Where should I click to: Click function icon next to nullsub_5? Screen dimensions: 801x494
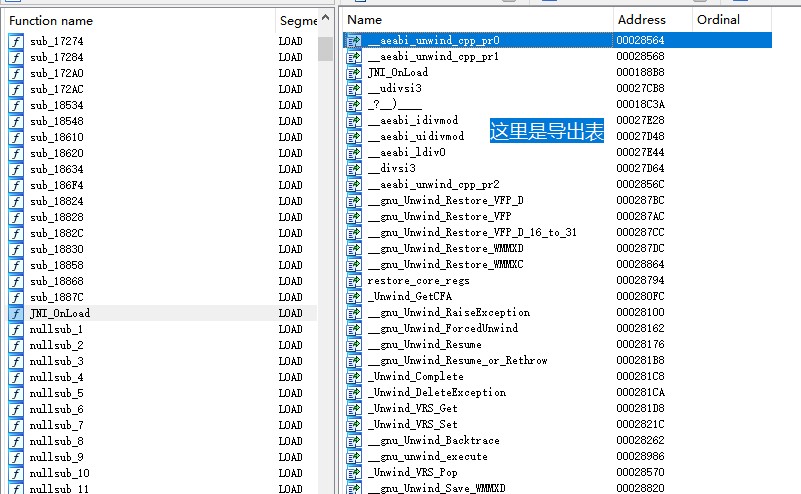pos(16,393)
